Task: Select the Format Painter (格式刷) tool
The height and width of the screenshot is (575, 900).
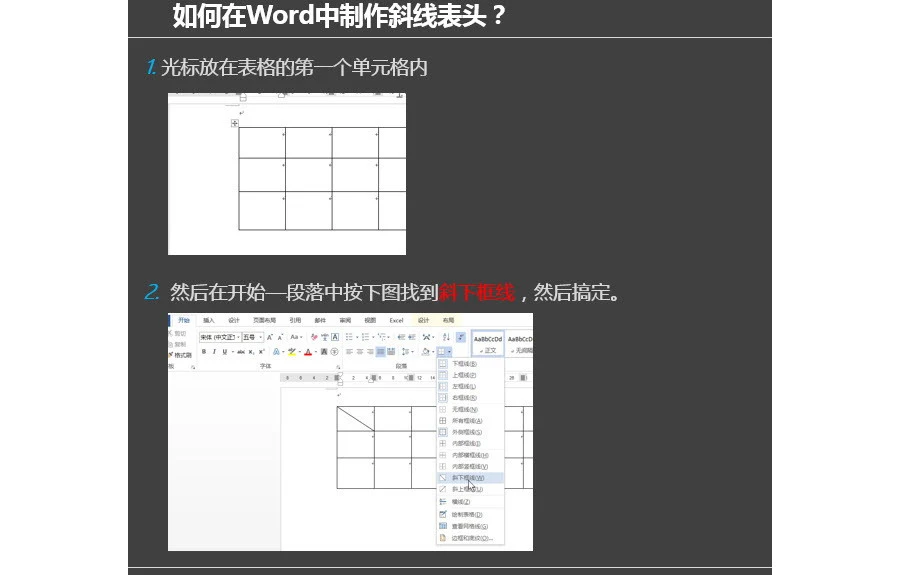Action: (x=181, y=355)
